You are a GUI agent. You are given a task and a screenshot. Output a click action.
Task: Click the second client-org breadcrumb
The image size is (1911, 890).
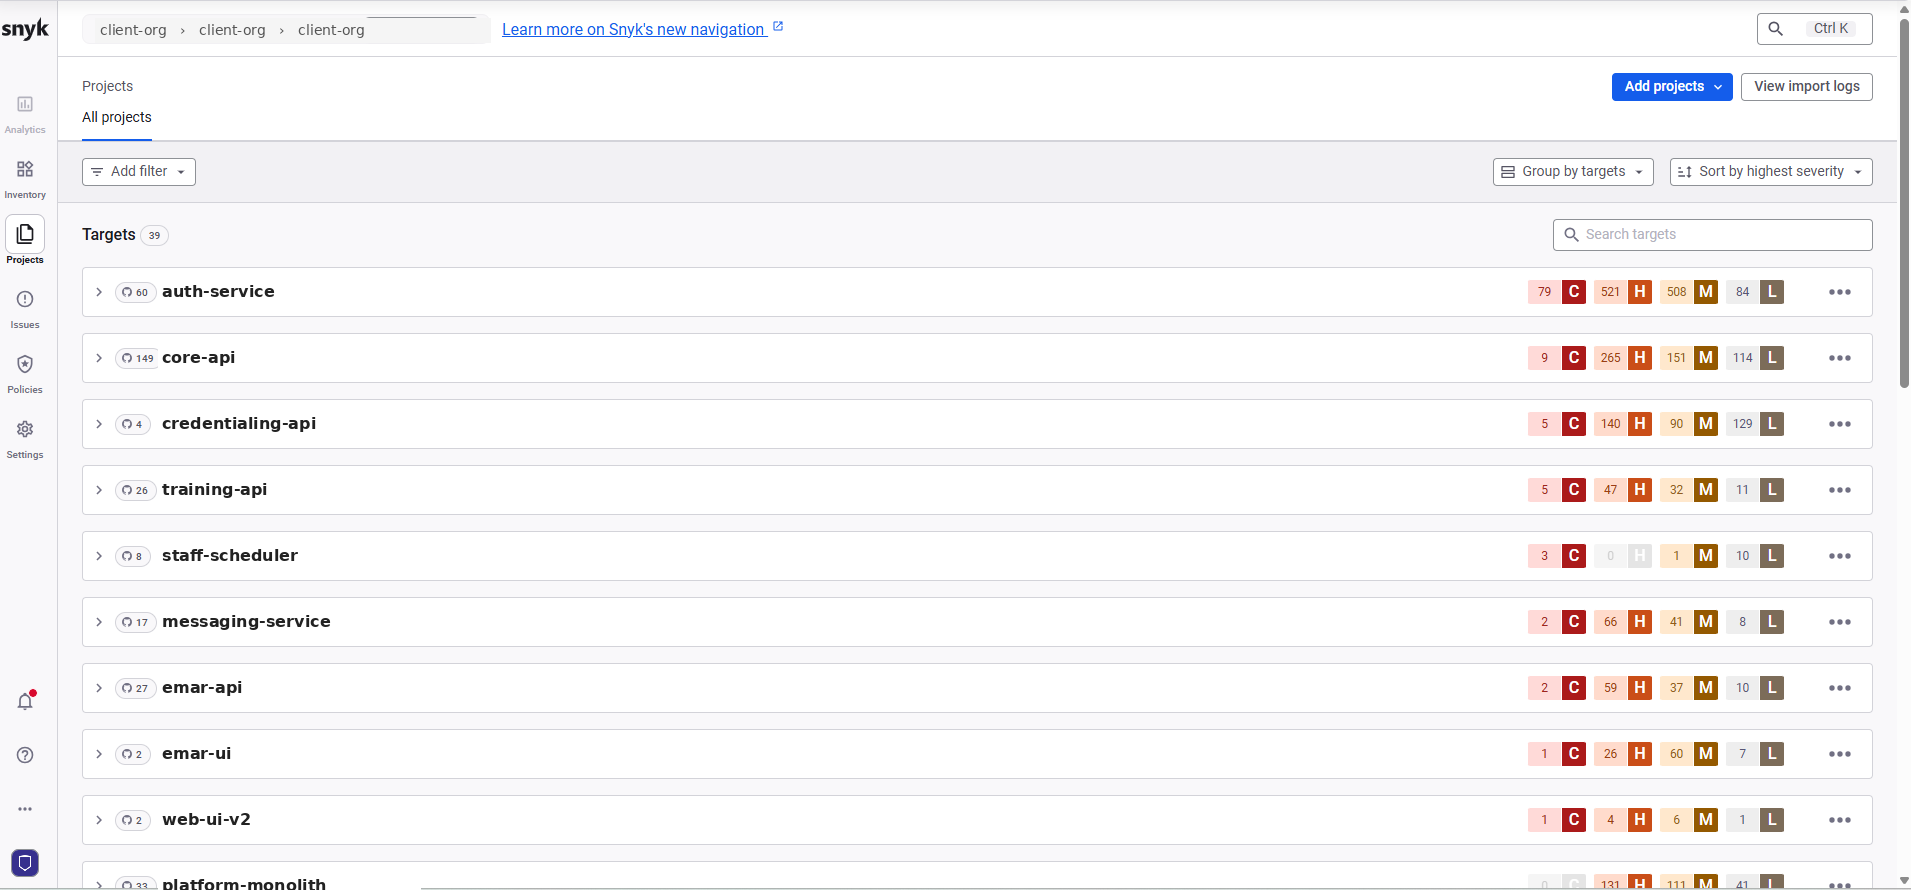(232, 30)
